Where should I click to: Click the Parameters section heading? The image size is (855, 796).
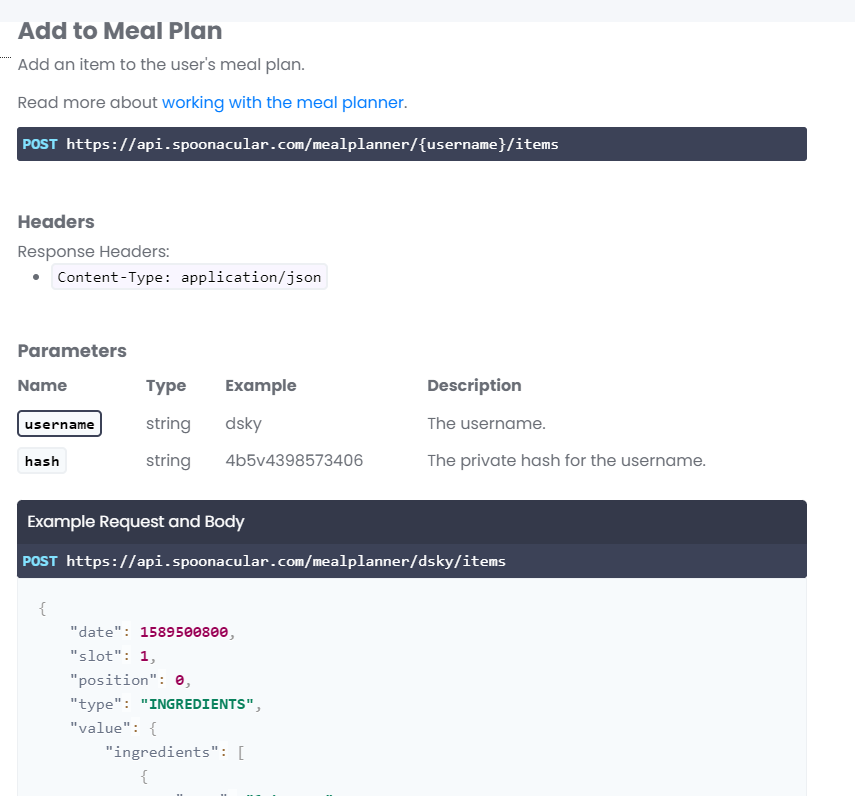click(x=72, y=351)
